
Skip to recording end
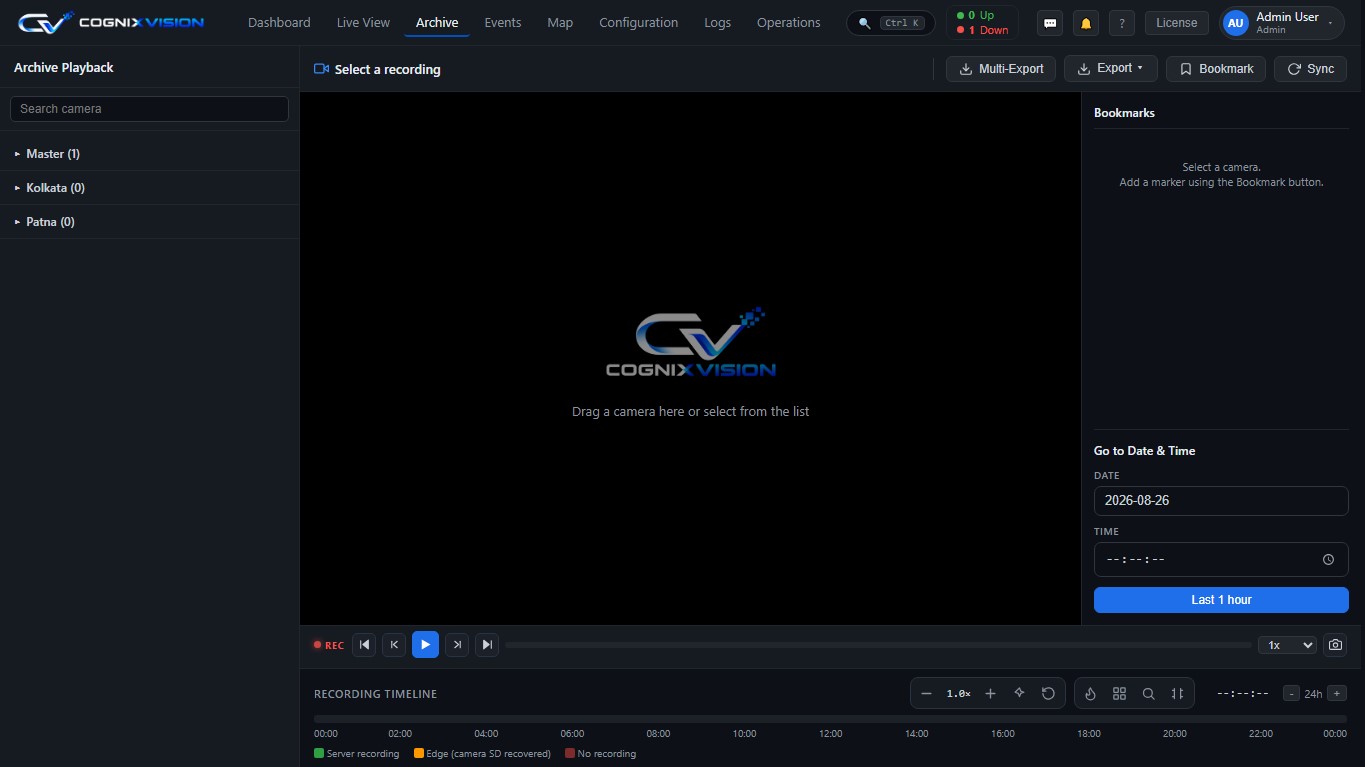pyautogui.click(x=487, y=645)
